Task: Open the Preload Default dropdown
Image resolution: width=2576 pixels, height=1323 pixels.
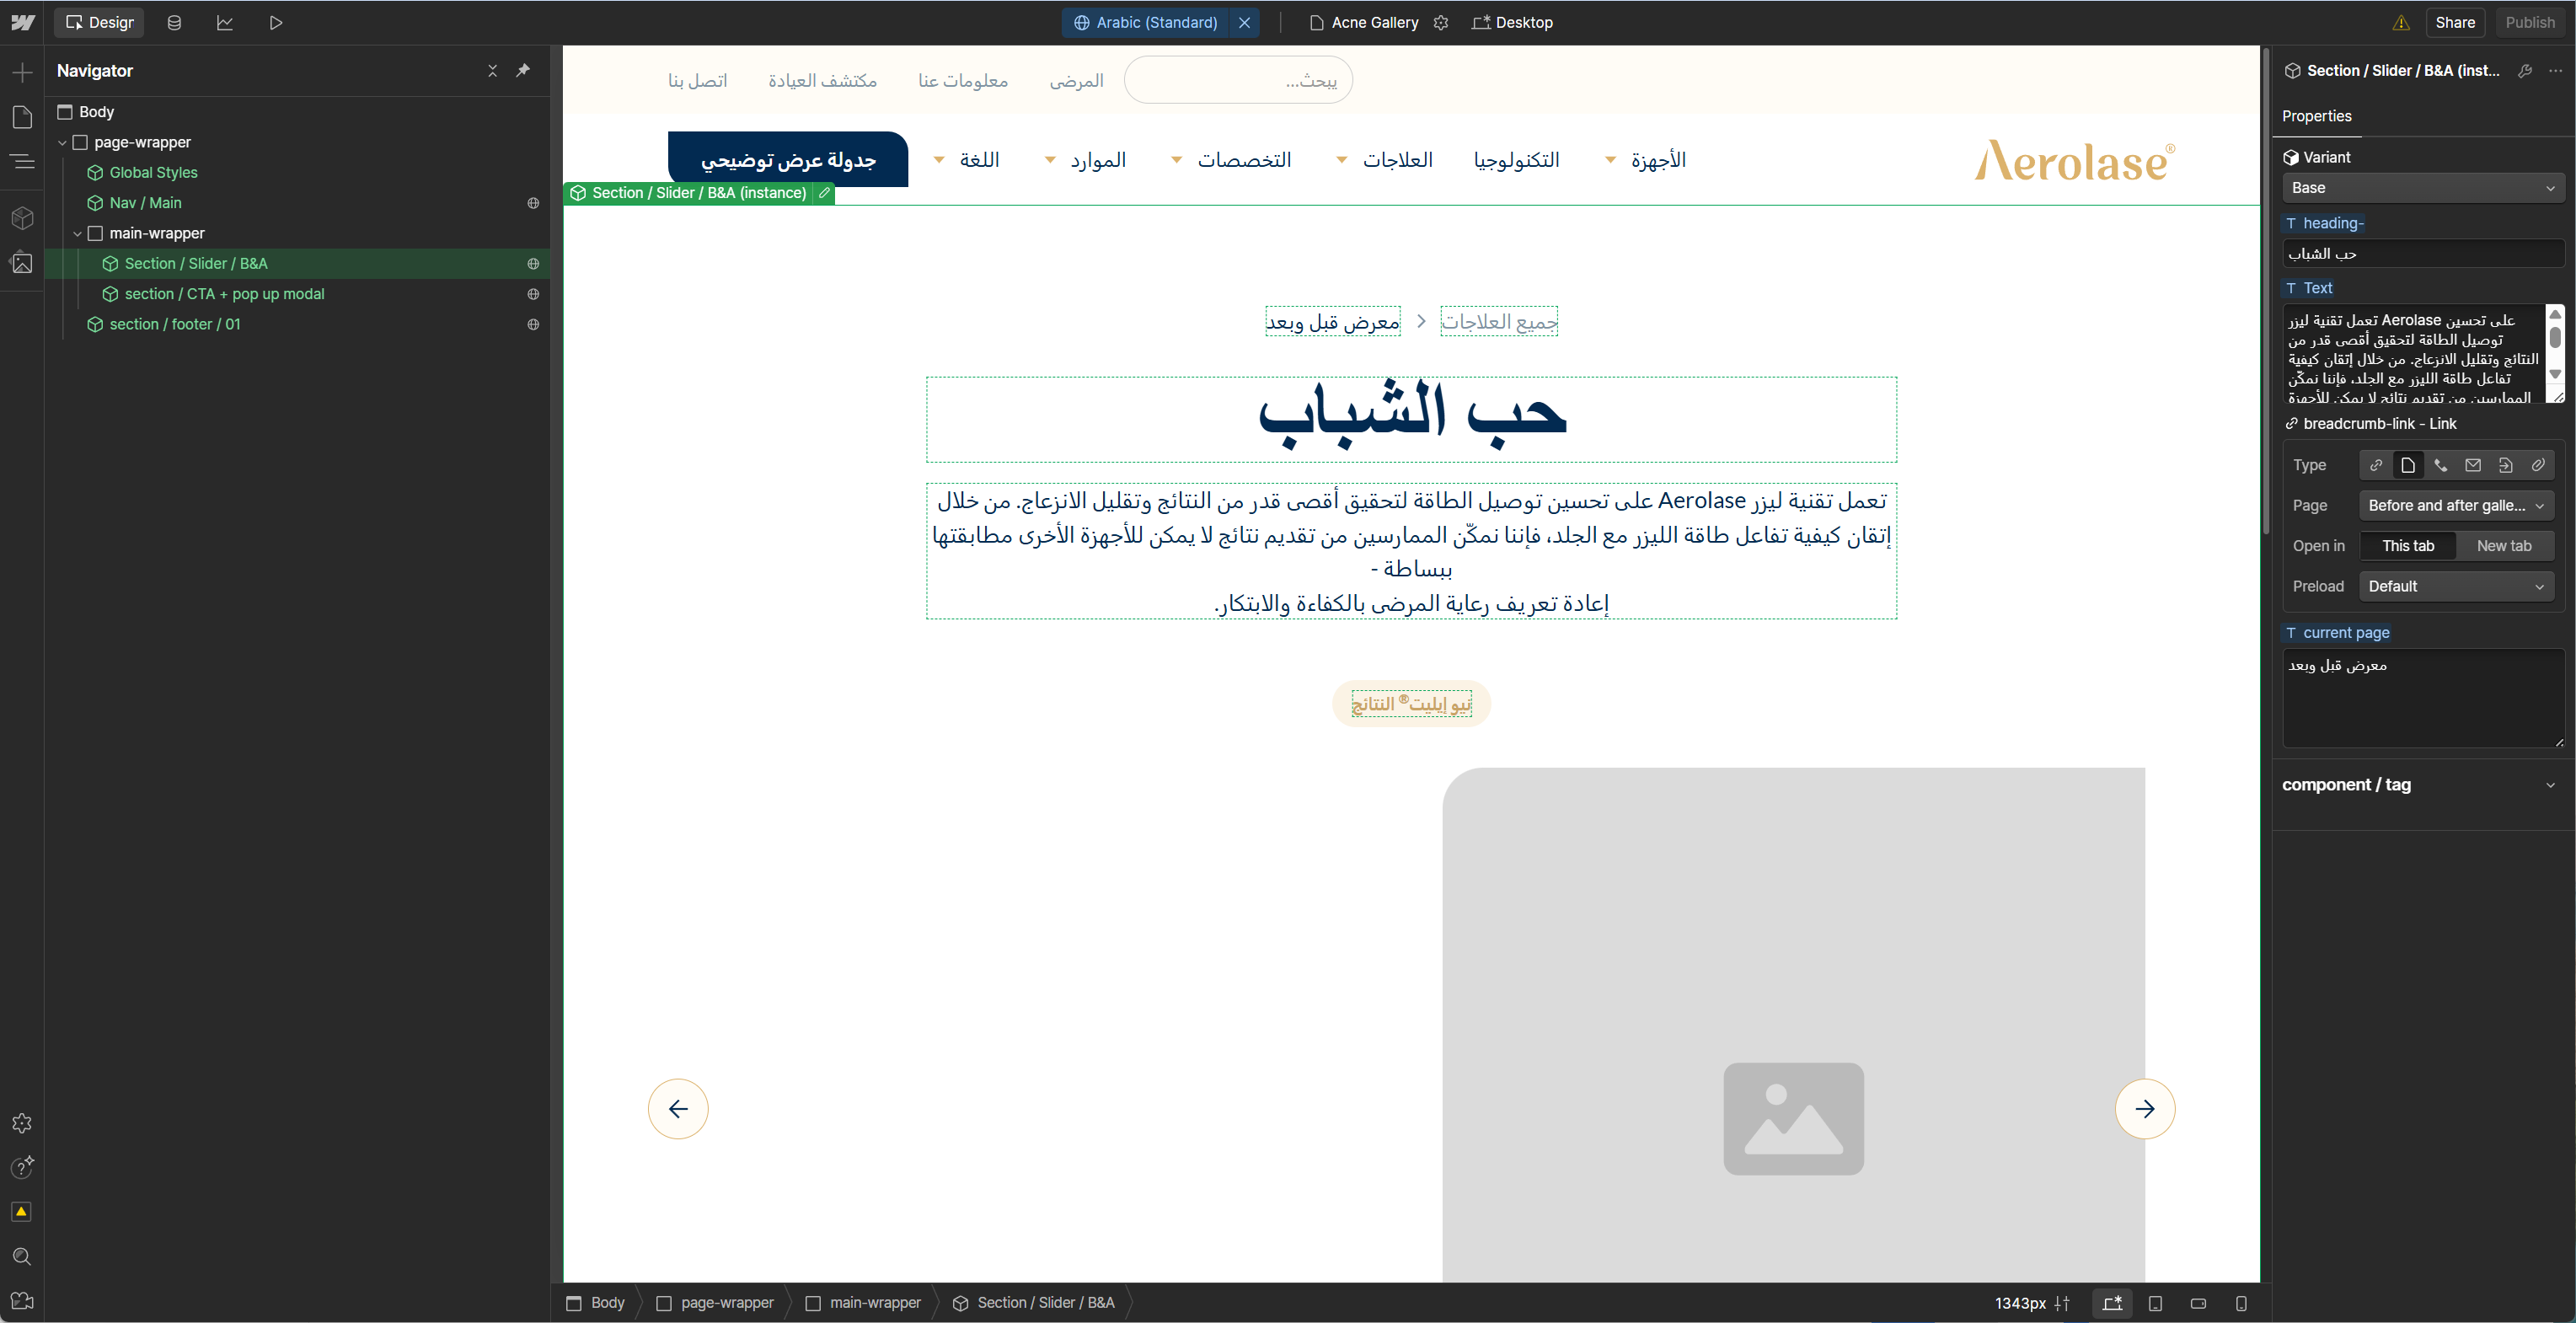Action: [x=2455, y=587]
